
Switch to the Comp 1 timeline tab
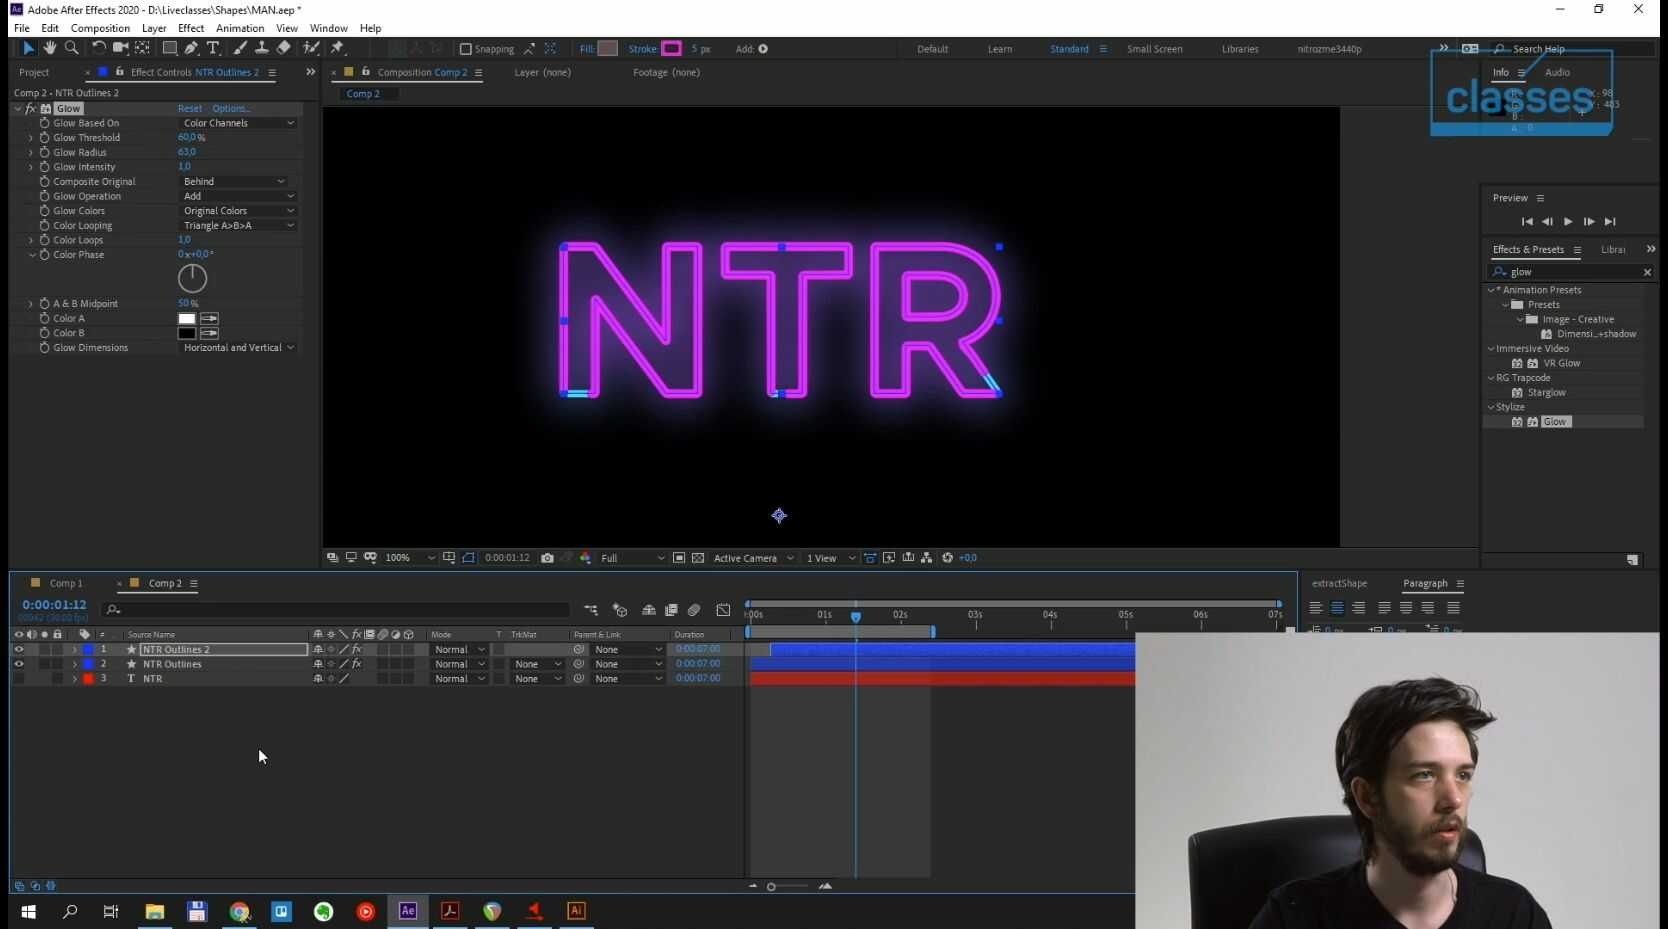point(66,584)
